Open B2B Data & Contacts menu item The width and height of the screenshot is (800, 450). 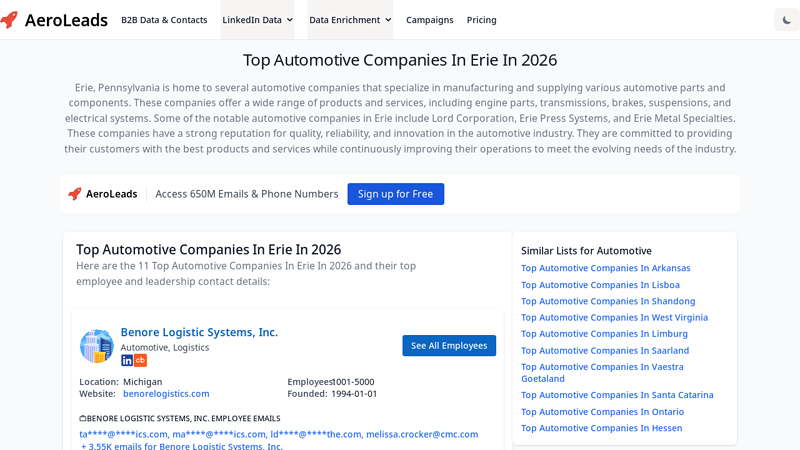pos(164,20)
